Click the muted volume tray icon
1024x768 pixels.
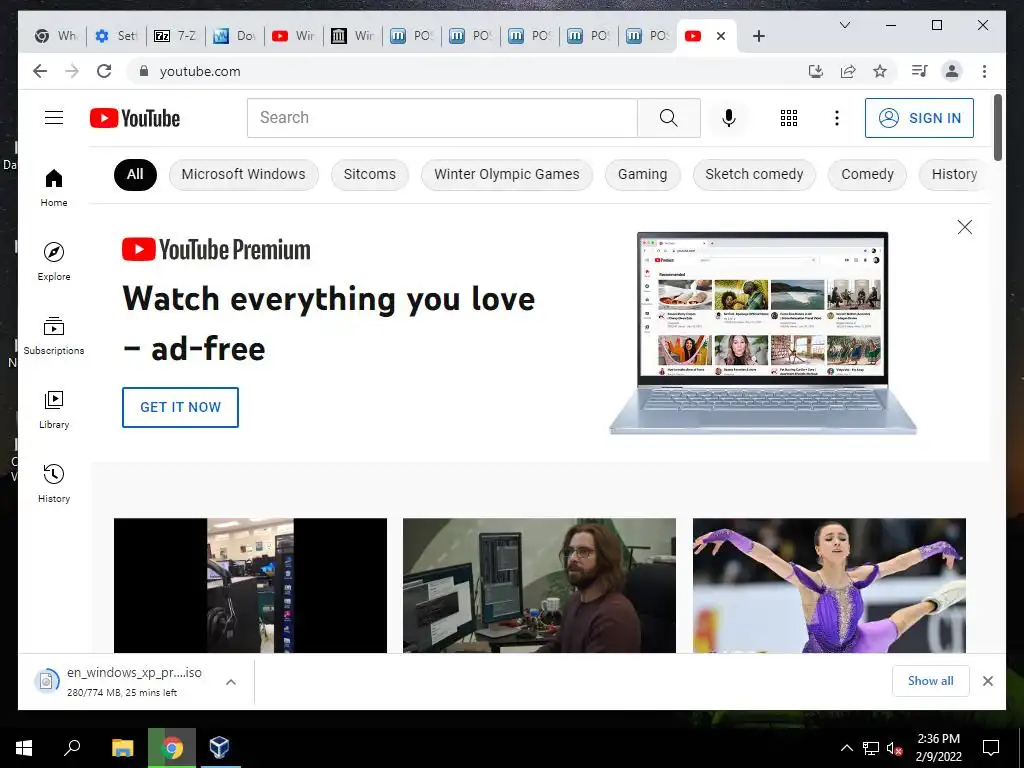(x=894, y=748)
